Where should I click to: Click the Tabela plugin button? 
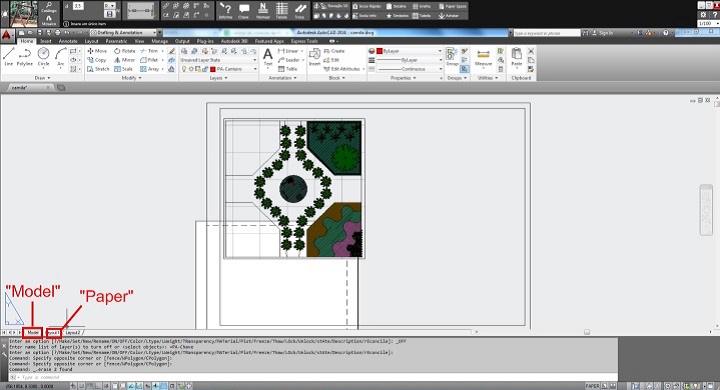pos(422,16)
